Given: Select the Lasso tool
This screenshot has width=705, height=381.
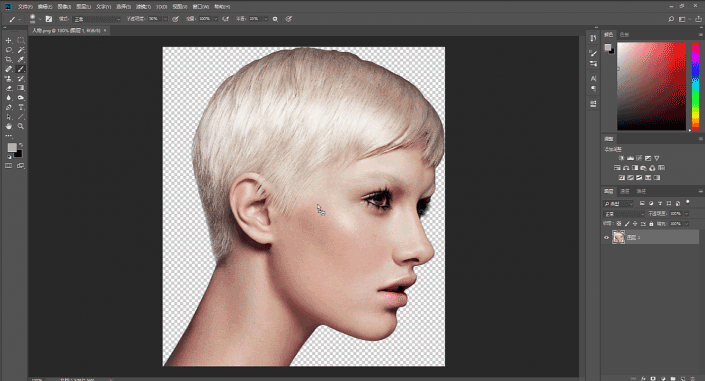Looking at the screenshot, I should (x=9, y=50).
